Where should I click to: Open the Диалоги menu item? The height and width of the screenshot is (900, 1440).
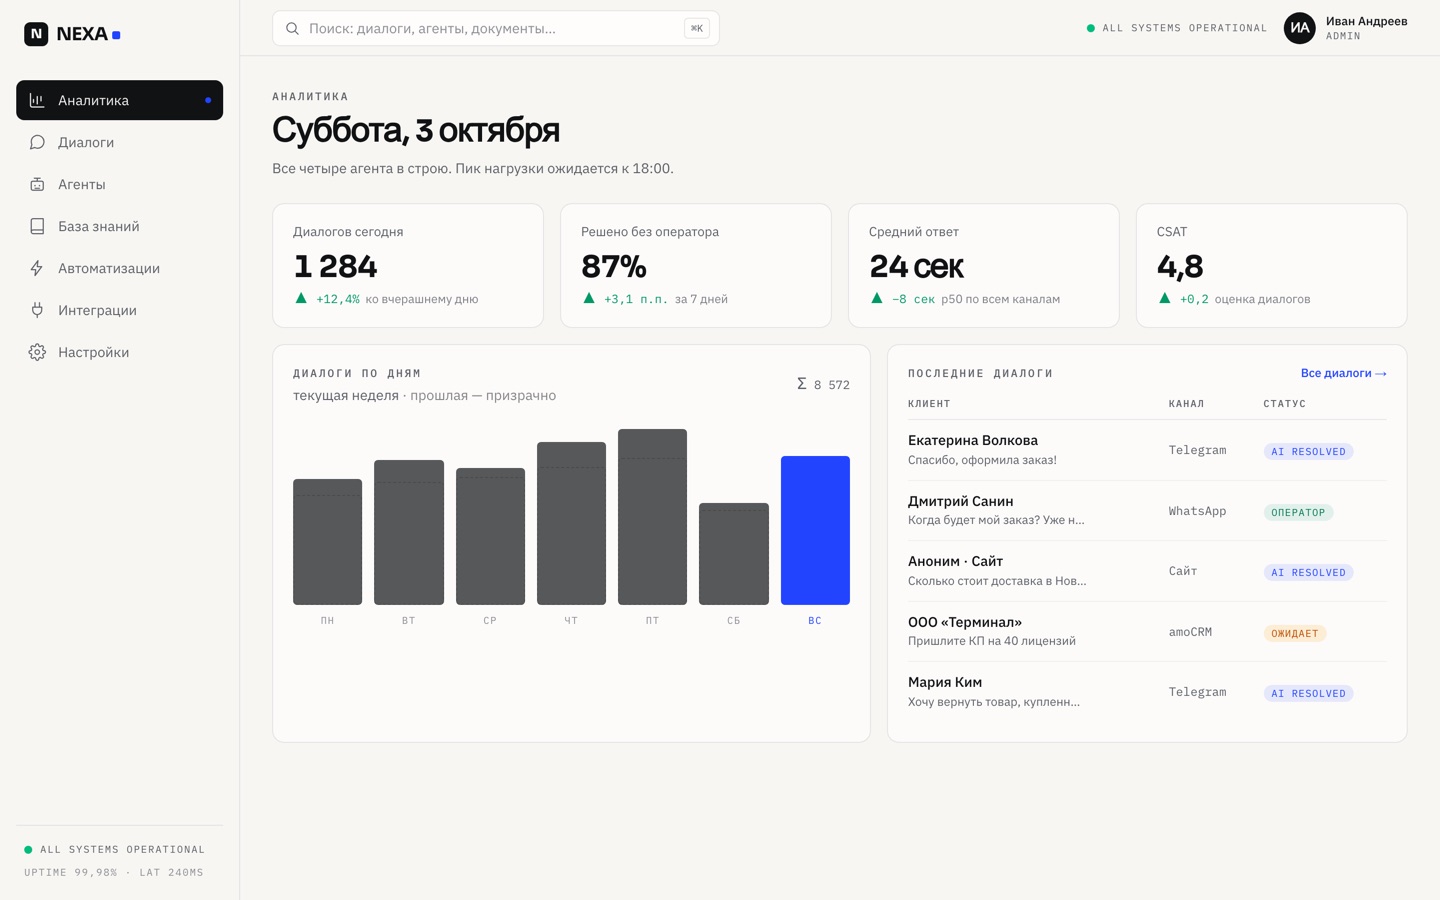[119, 142]
